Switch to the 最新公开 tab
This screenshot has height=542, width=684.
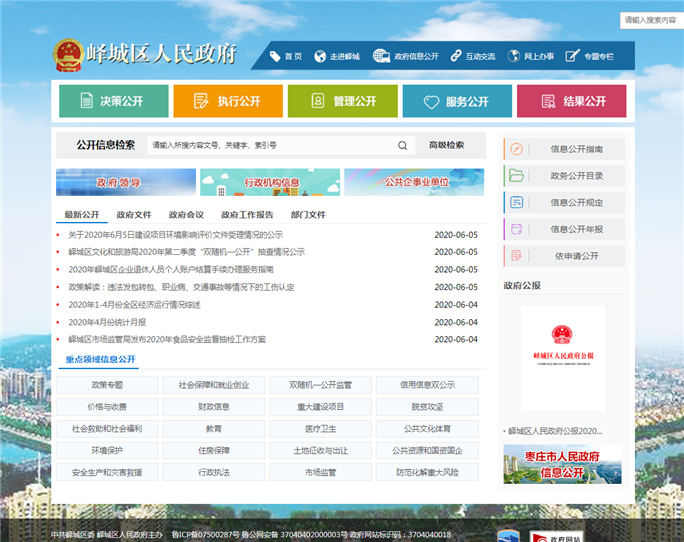pyautogui.click(x=82, y=215)
